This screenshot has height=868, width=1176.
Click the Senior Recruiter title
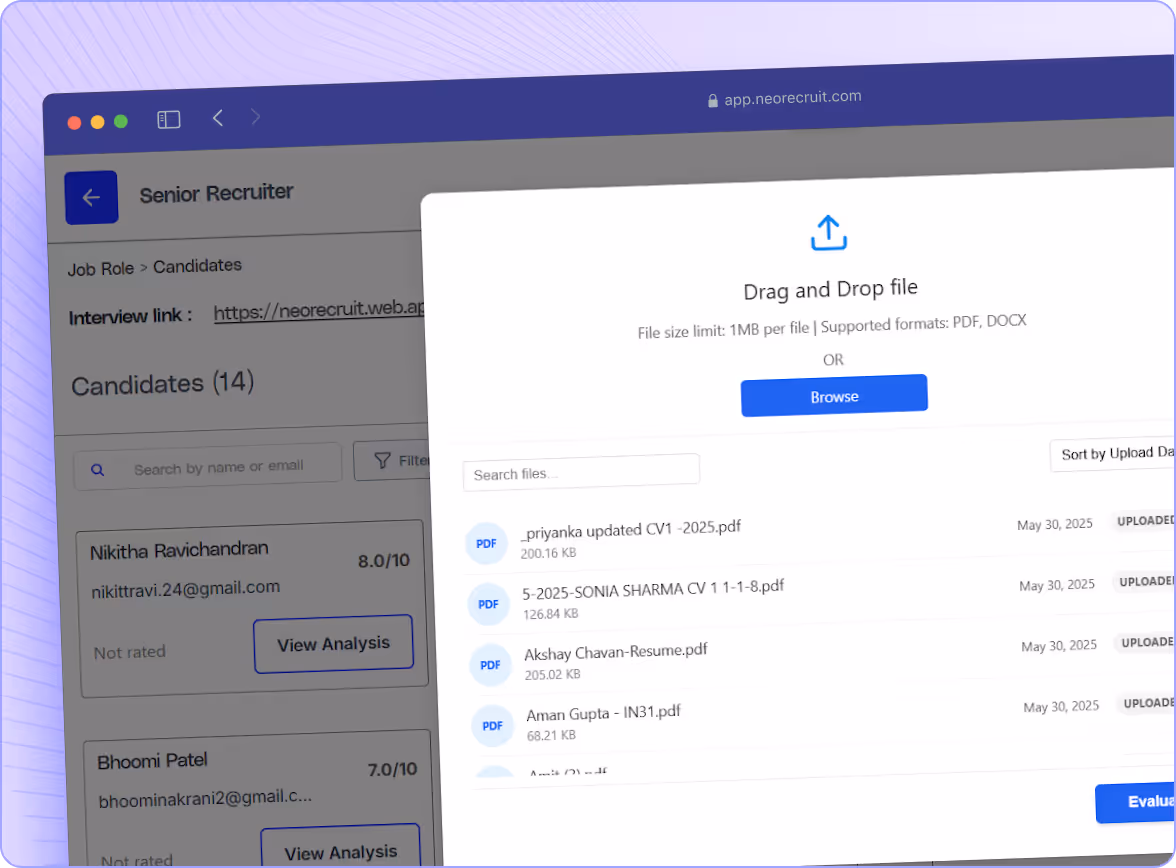[x=216, y=194]
